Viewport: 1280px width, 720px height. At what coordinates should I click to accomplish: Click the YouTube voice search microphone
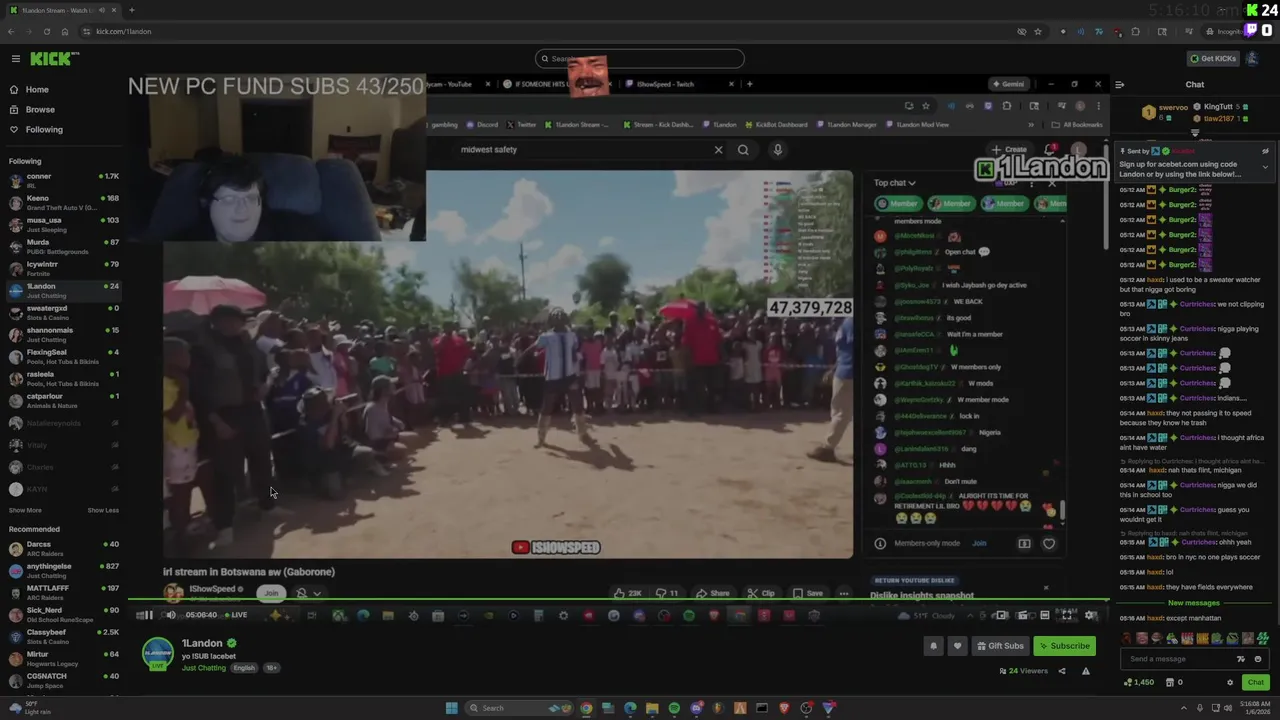[778, 150]
